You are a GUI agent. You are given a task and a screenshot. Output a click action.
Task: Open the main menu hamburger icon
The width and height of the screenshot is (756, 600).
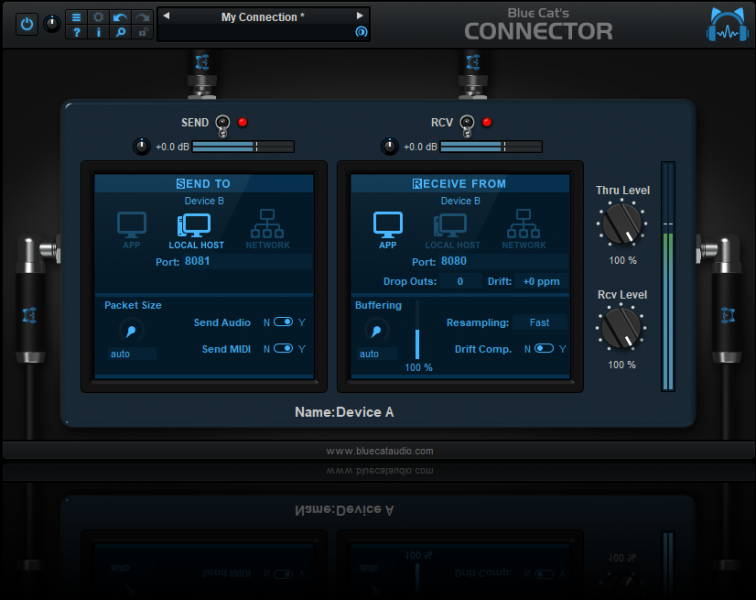pyautogui.click(x=76, y=17)
